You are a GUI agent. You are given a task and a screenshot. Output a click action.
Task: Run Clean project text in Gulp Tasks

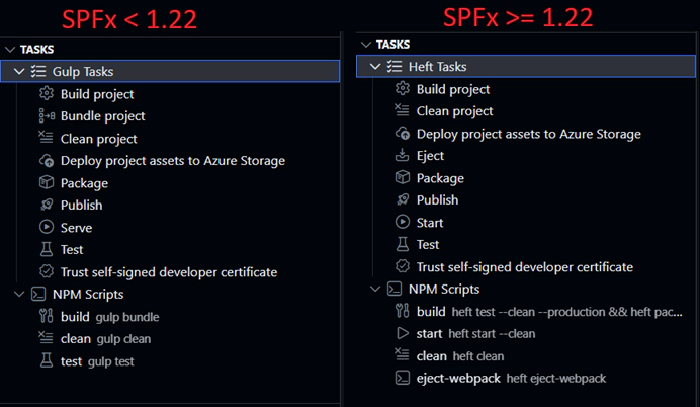click(x=99, y=139)
